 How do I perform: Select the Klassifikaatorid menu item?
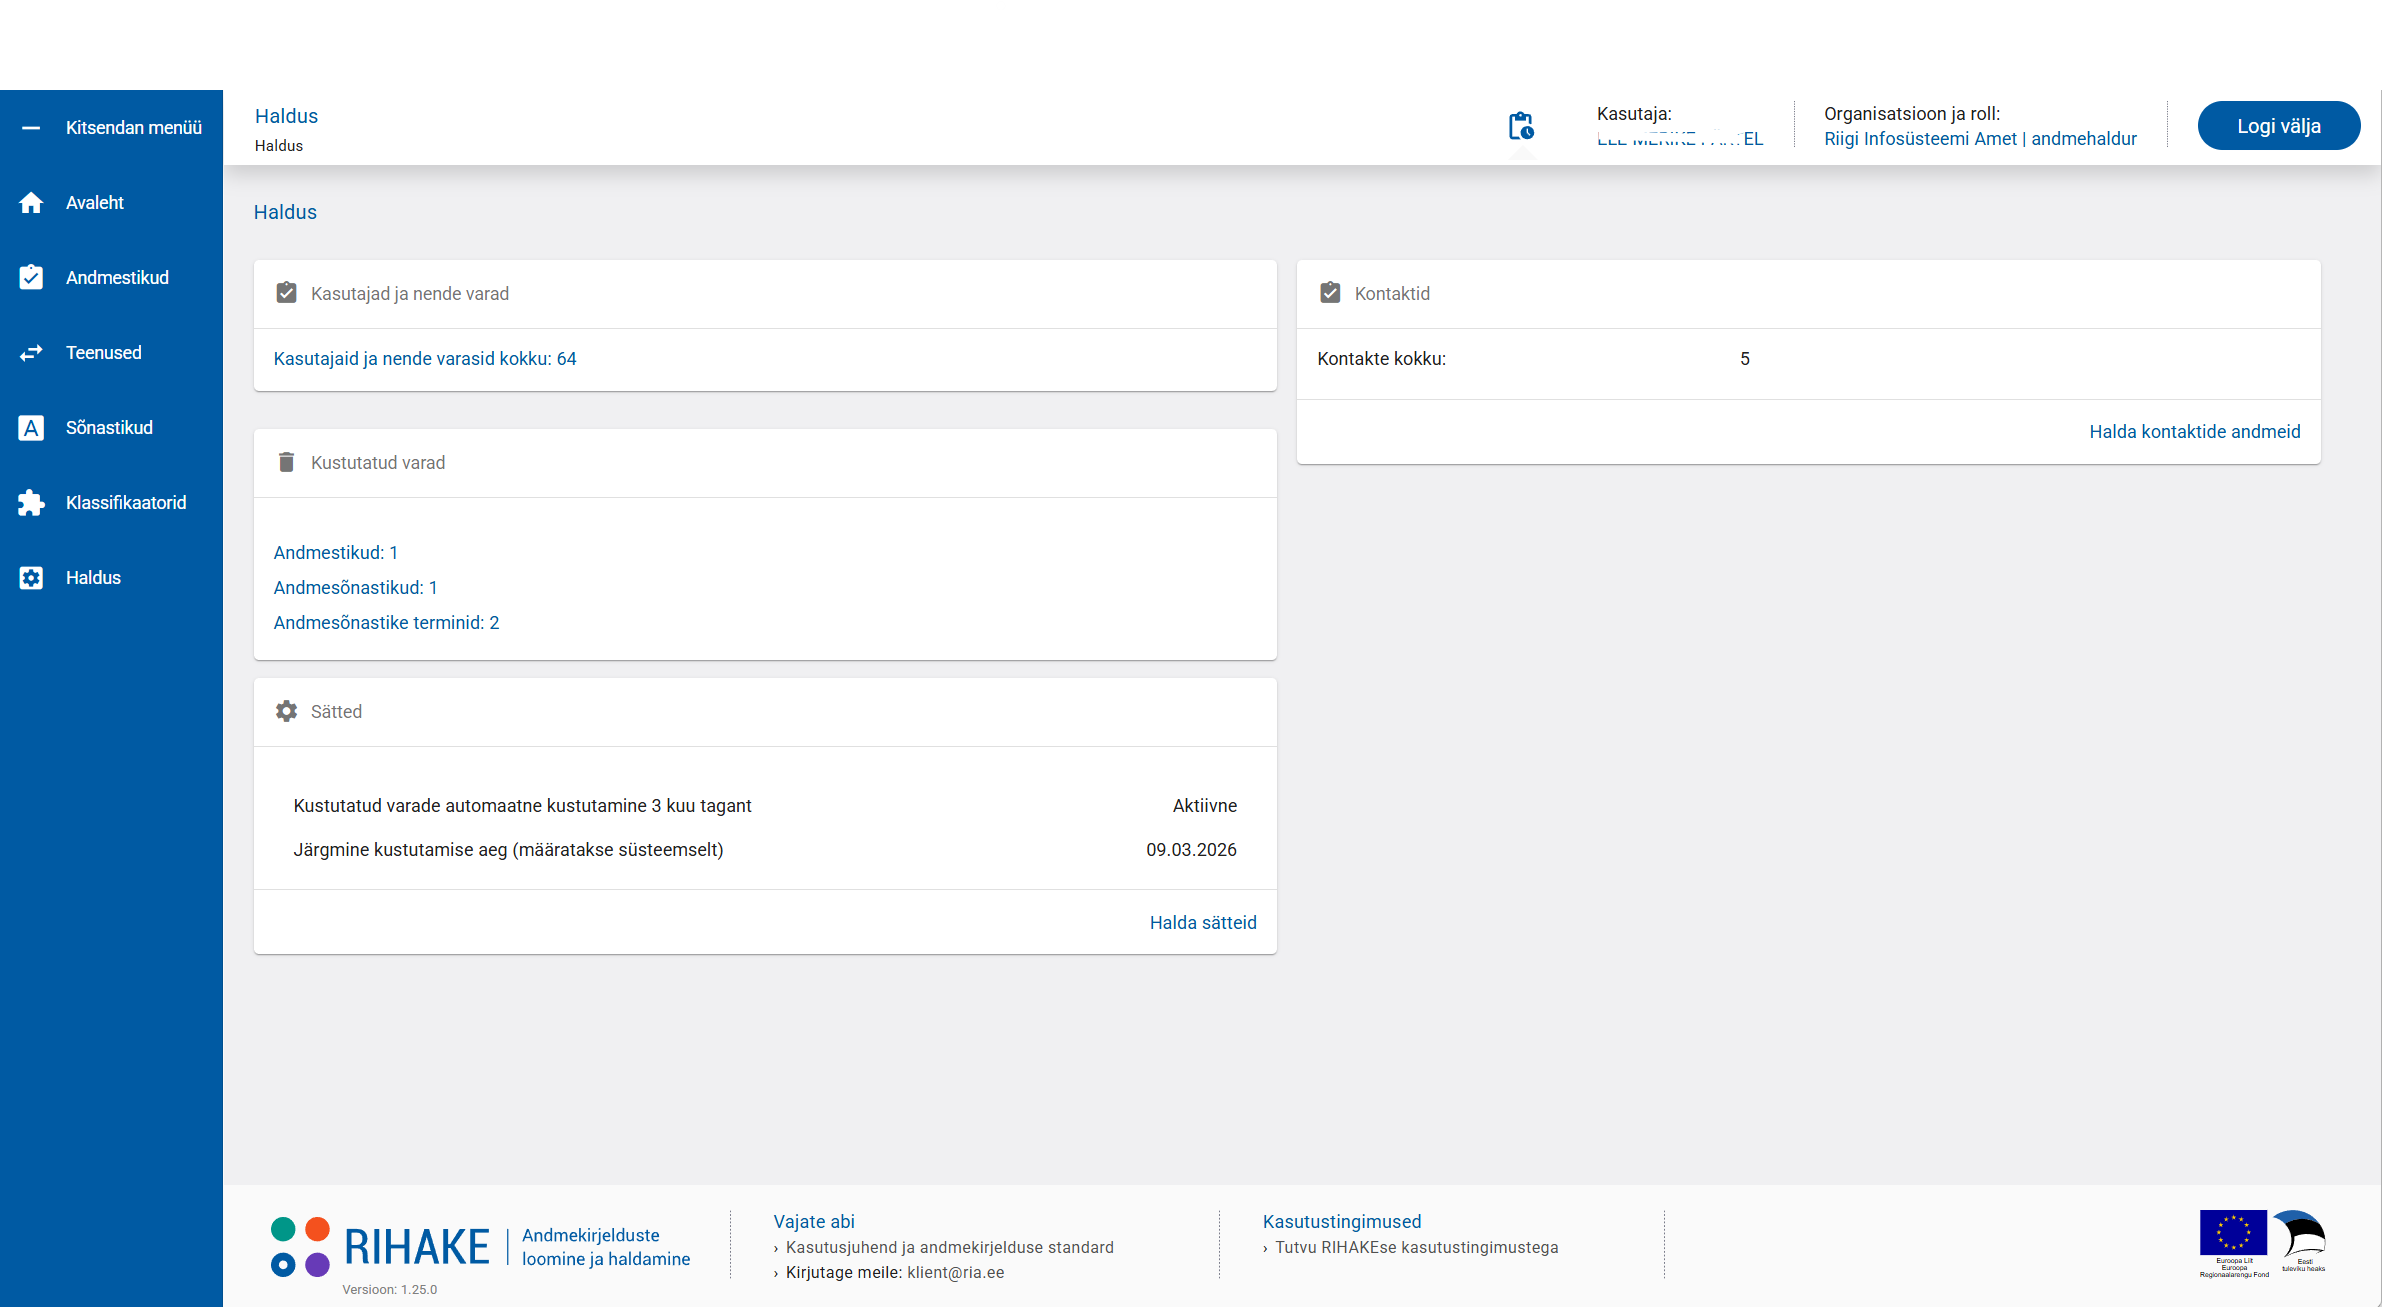126,503
